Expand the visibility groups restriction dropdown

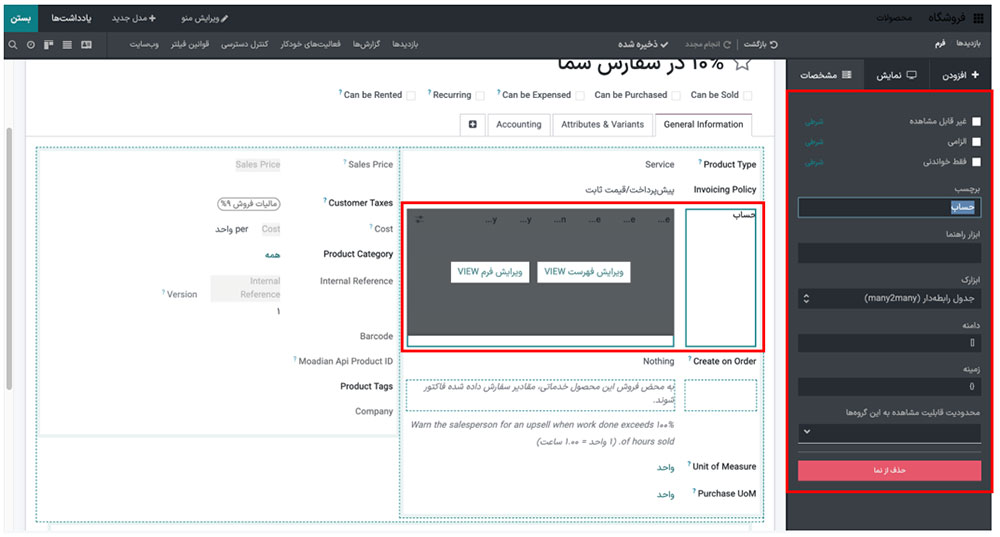(889, 432)
